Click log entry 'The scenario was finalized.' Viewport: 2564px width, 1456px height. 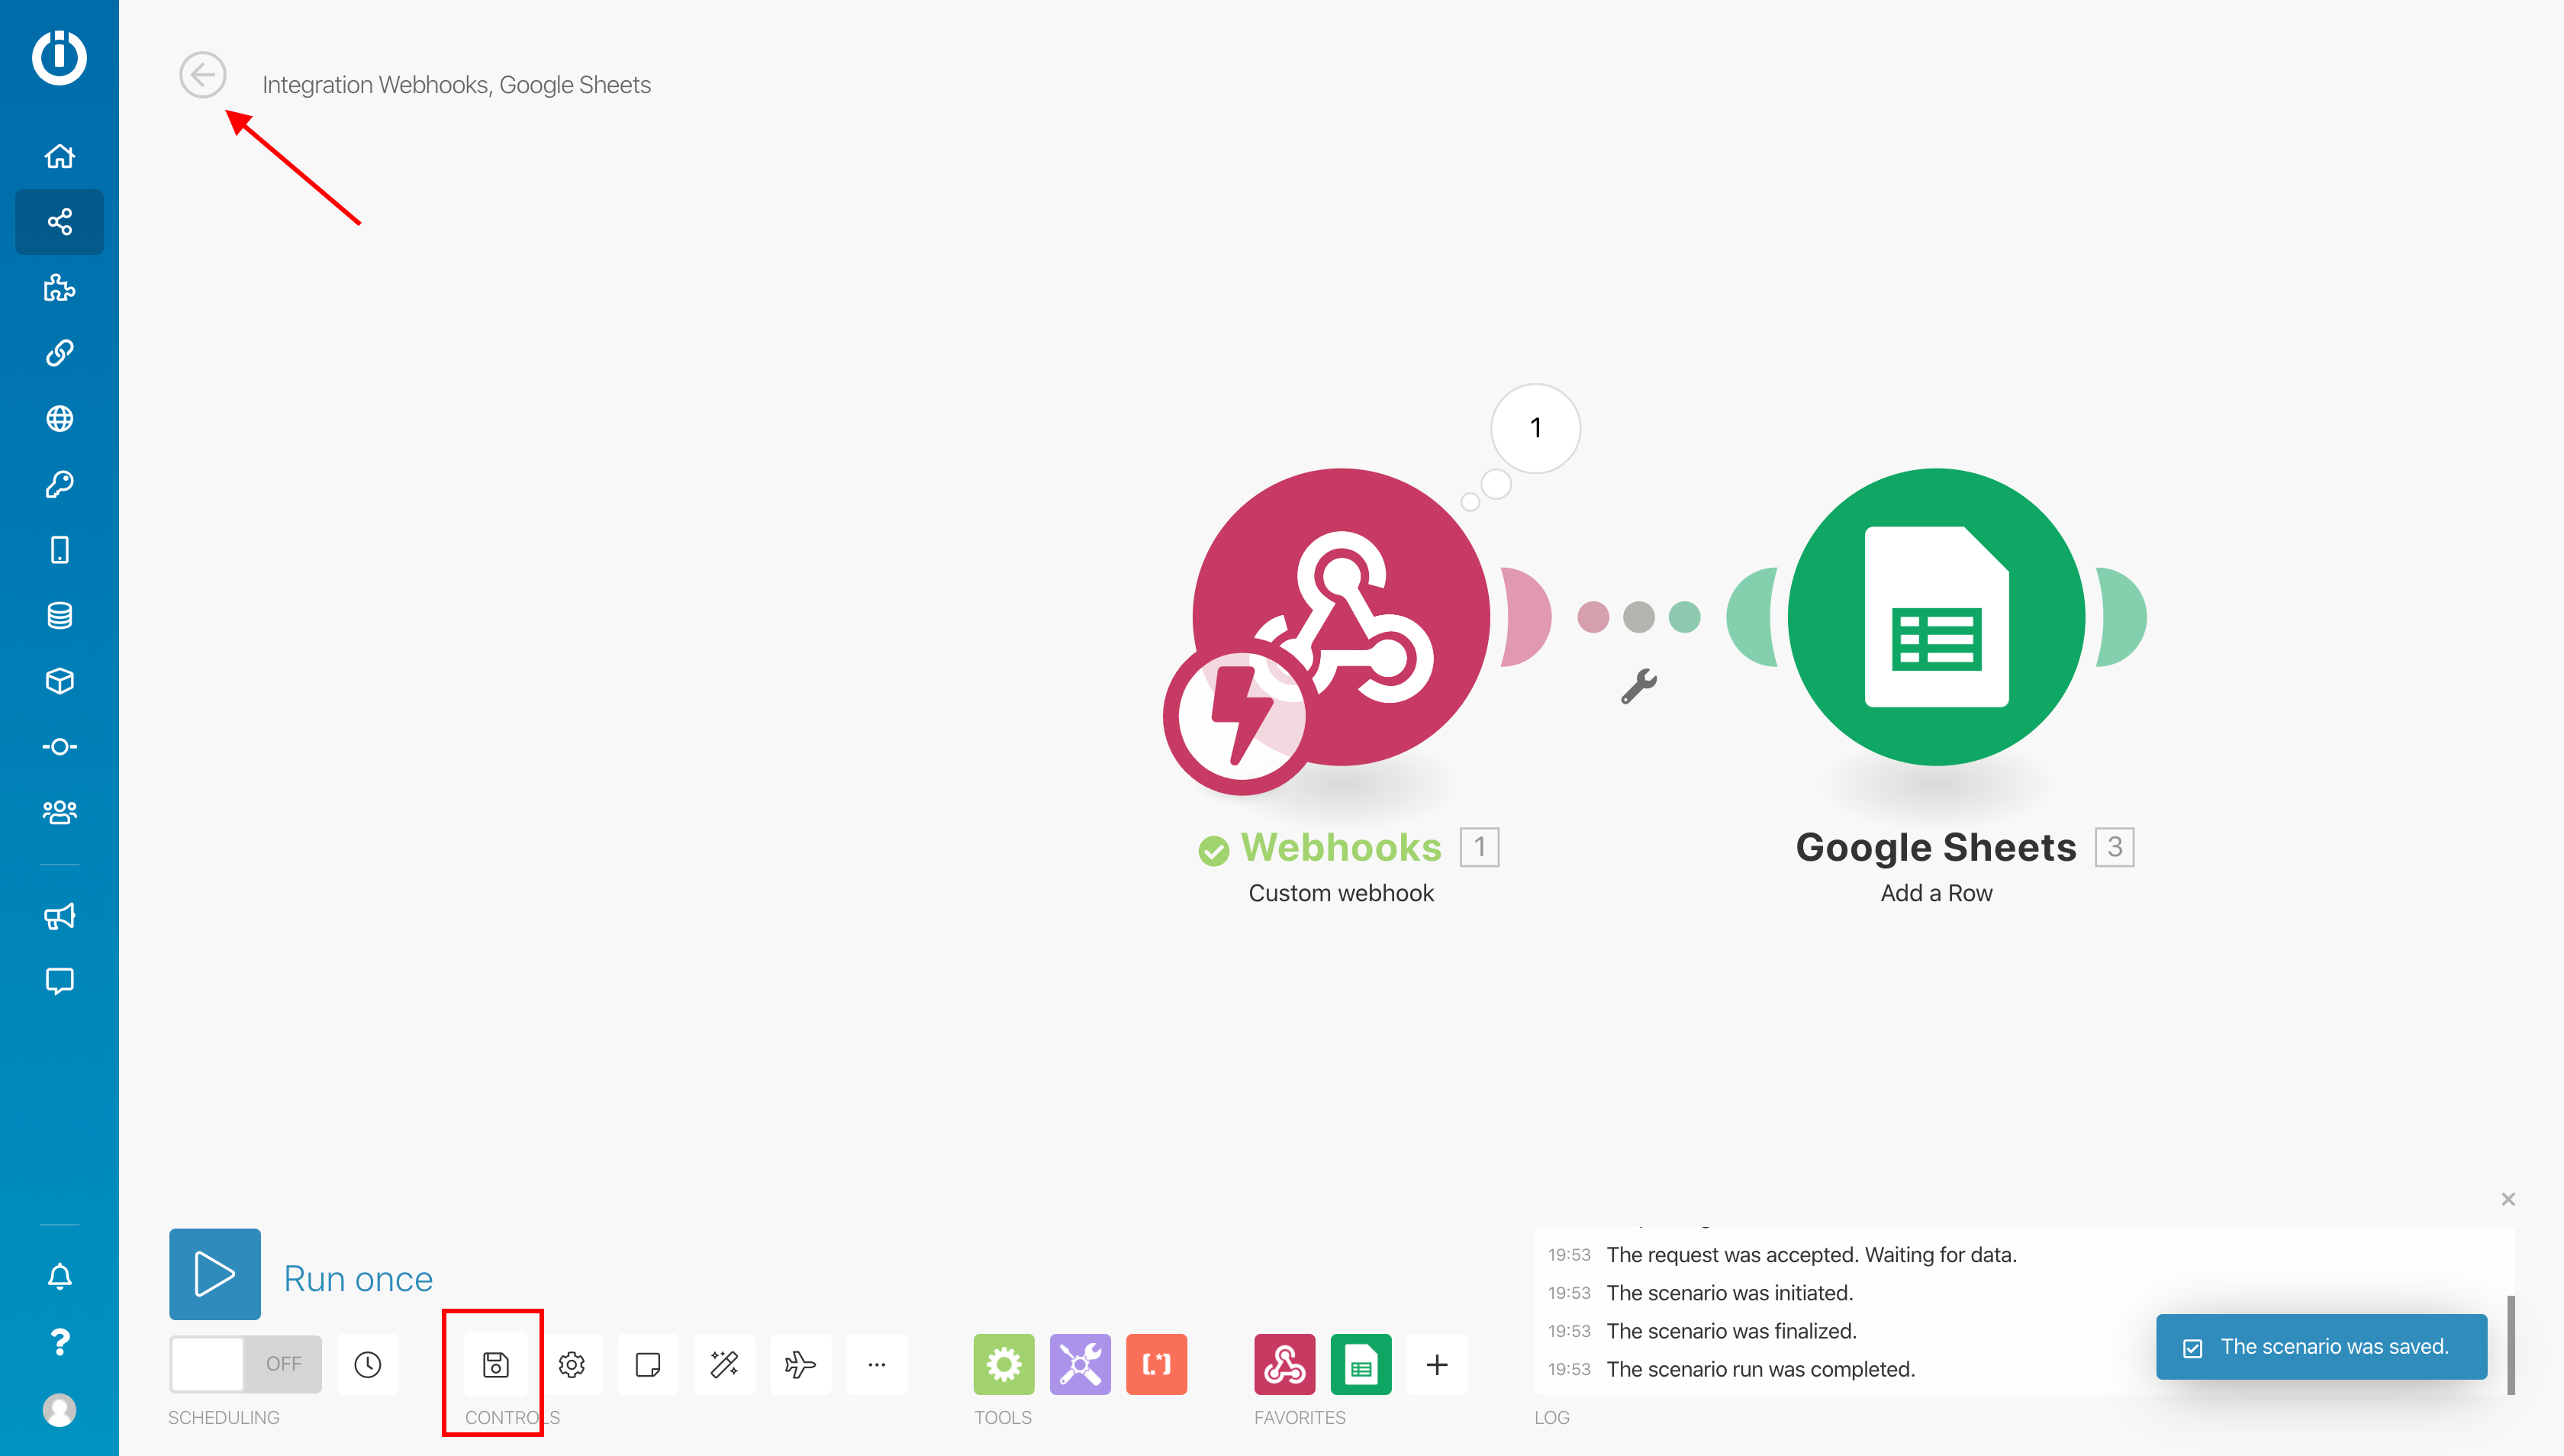pyautogui.click(x=1731, y=1331)
